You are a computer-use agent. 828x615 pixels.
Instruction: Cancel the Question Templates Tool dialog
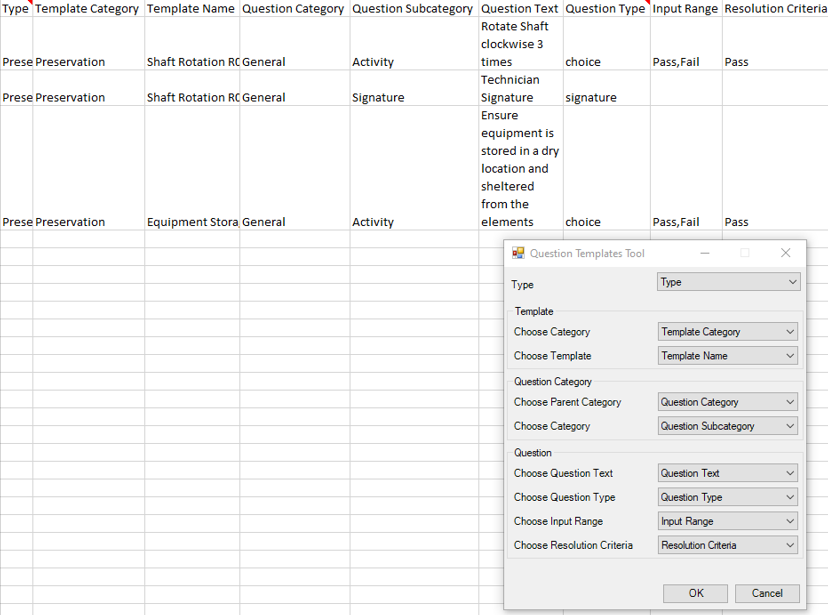click(x=767, y=593)
